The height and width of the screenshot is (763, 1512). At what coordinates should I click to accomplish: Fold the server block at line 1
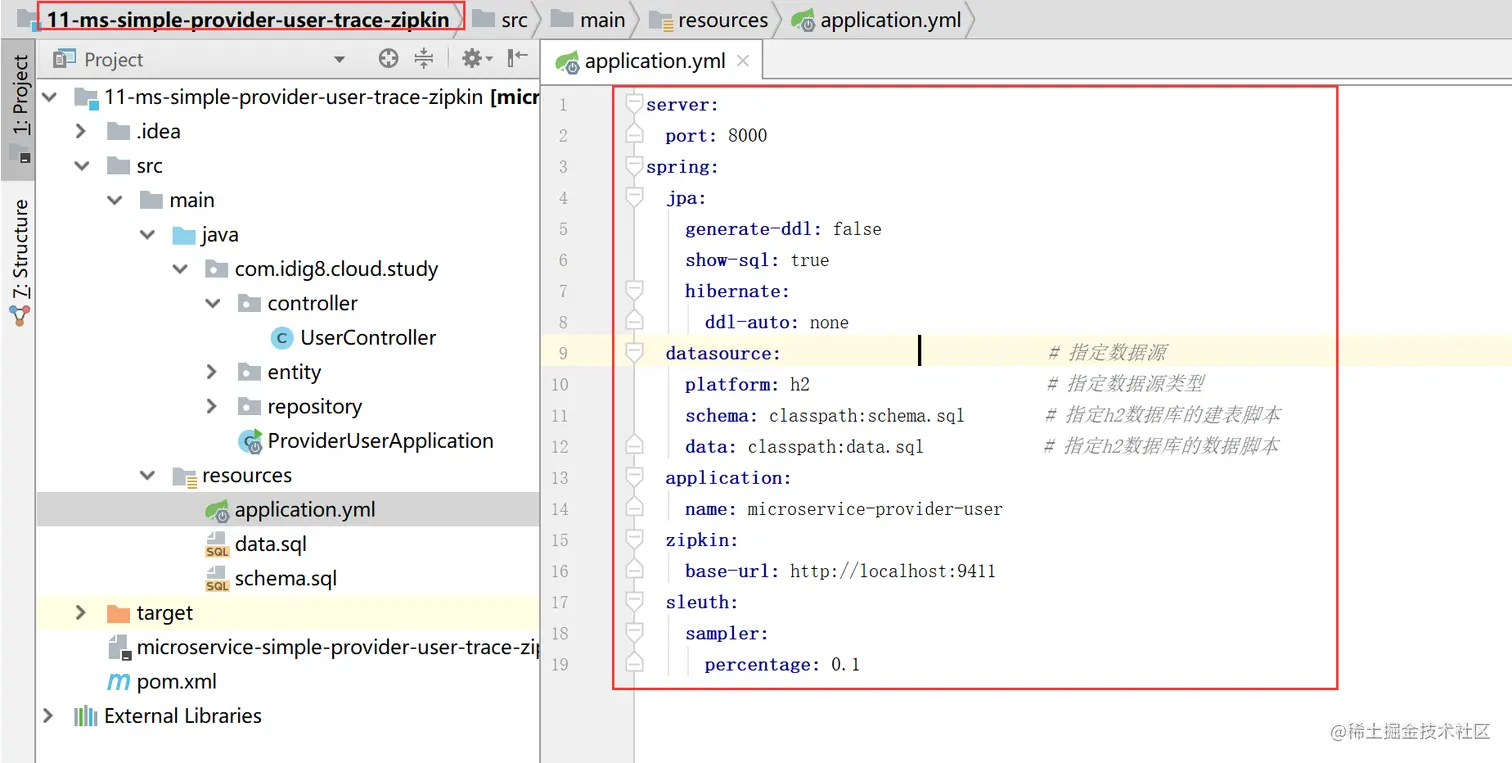[x=633, y=104]
